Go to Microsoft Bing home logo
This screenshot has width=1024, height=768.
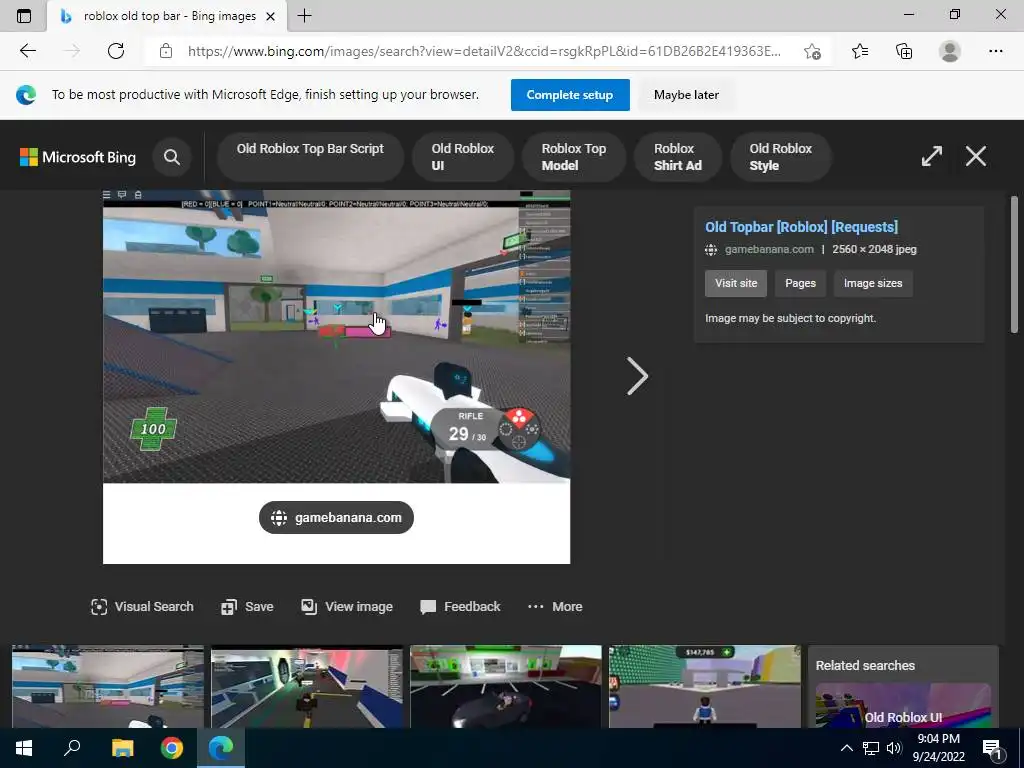coord(78,157)
